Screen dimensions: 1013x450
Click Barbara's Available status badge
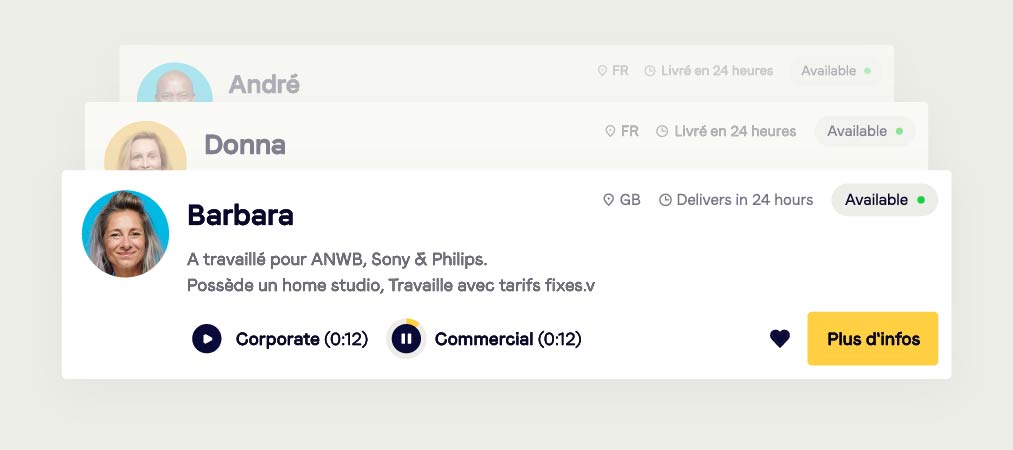click(x=884, y=200)
